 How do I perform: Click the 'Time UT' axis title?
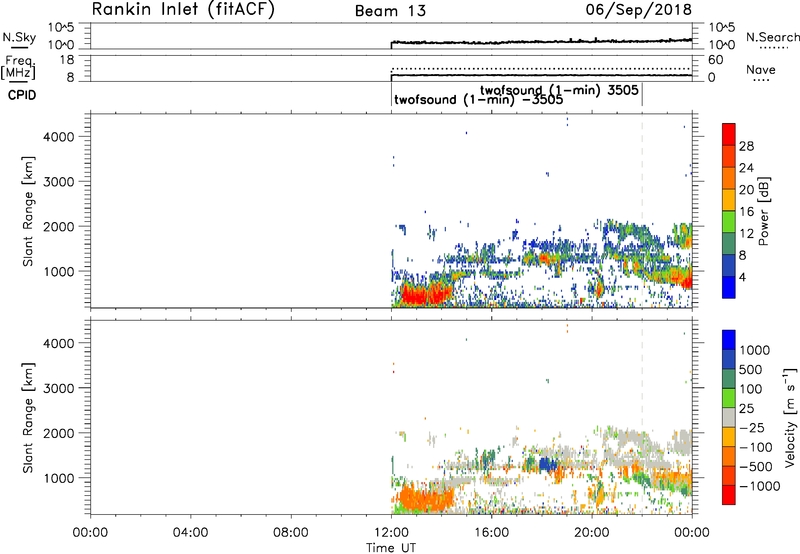[391, 547]
